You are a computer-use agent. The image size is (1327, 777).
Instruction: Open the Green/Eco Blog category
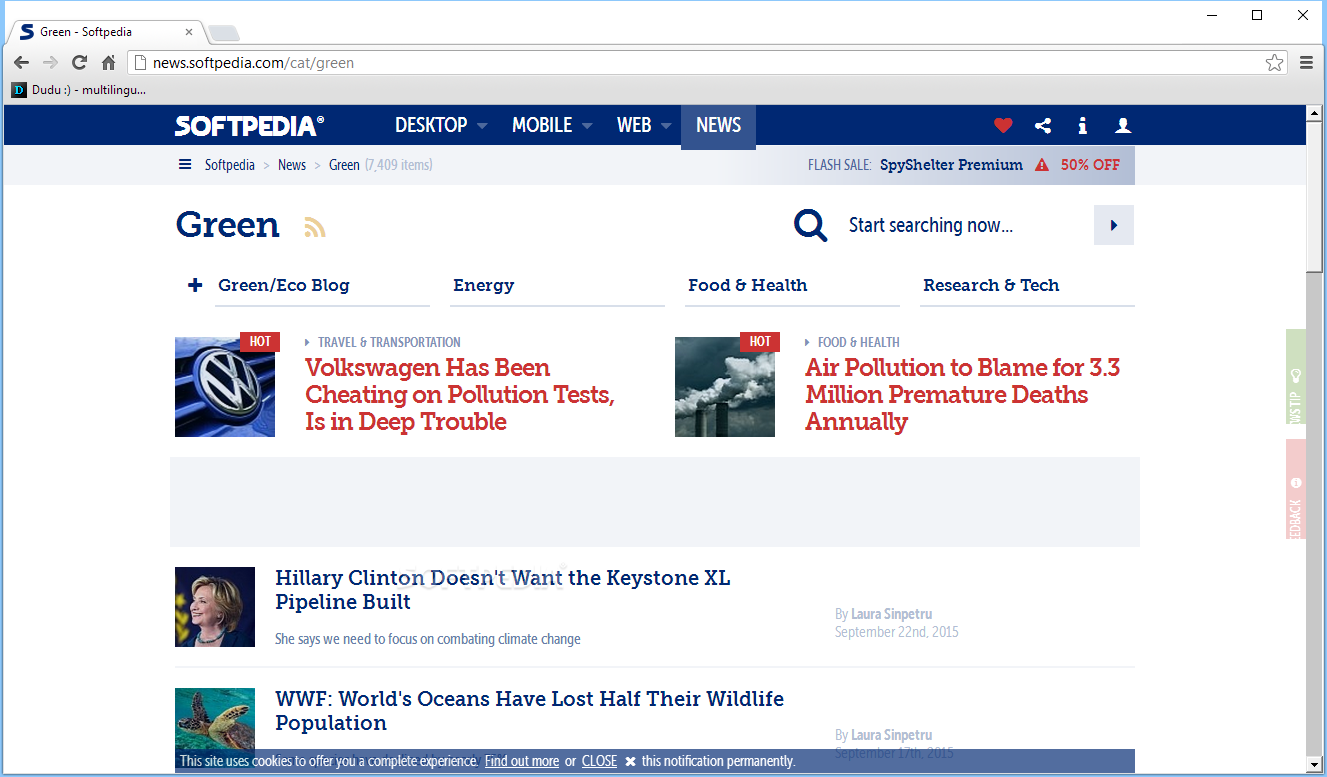284,285
